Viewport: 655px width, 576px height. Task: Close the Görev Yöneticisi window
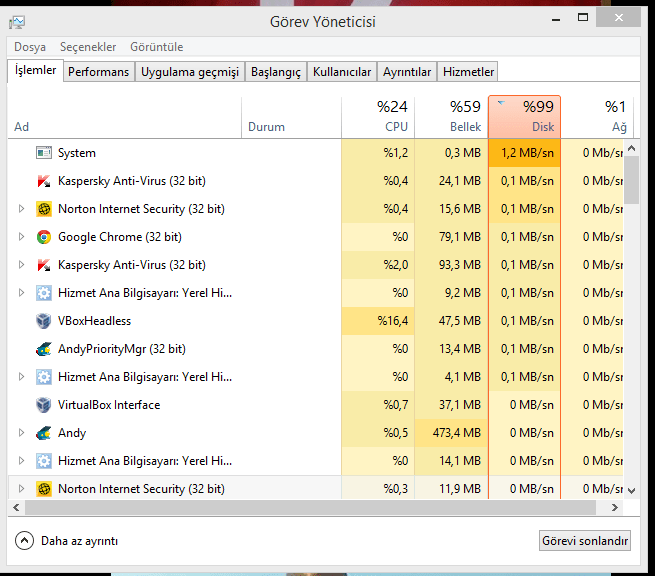point(619,18)
